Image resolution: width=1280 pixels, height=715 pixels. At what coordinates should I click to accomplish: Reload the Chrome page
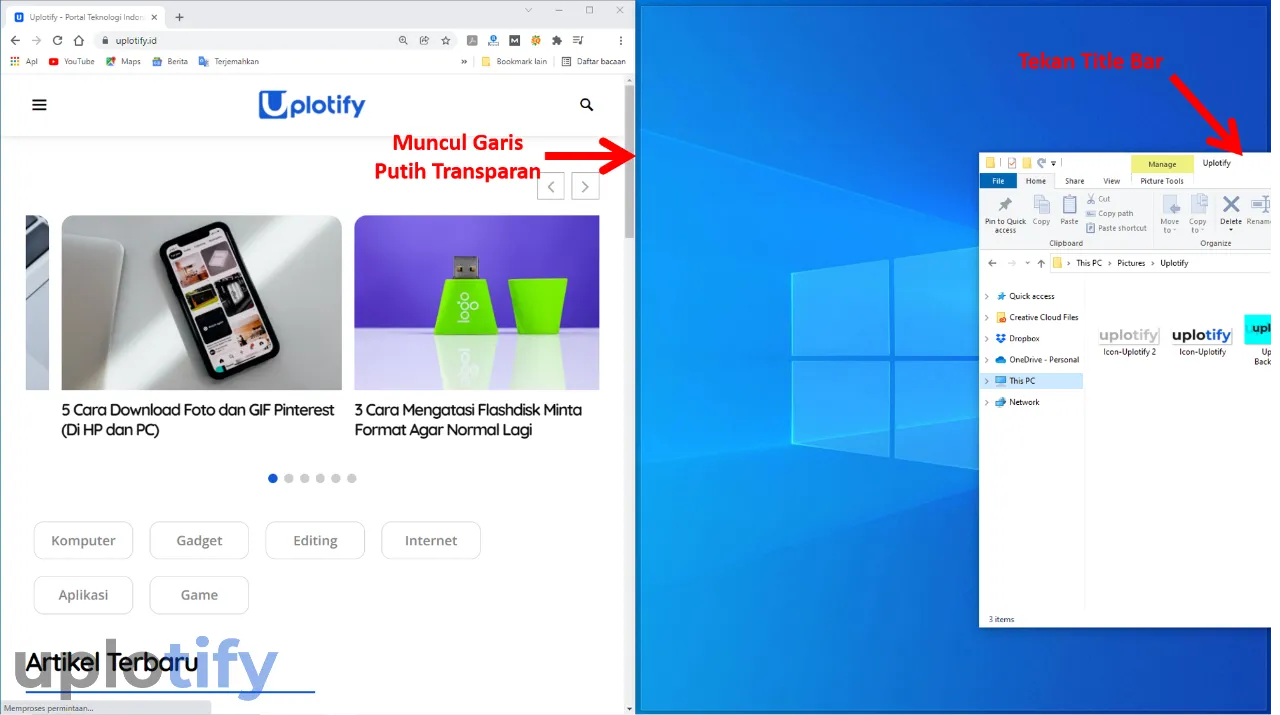[x=57, y=41]
